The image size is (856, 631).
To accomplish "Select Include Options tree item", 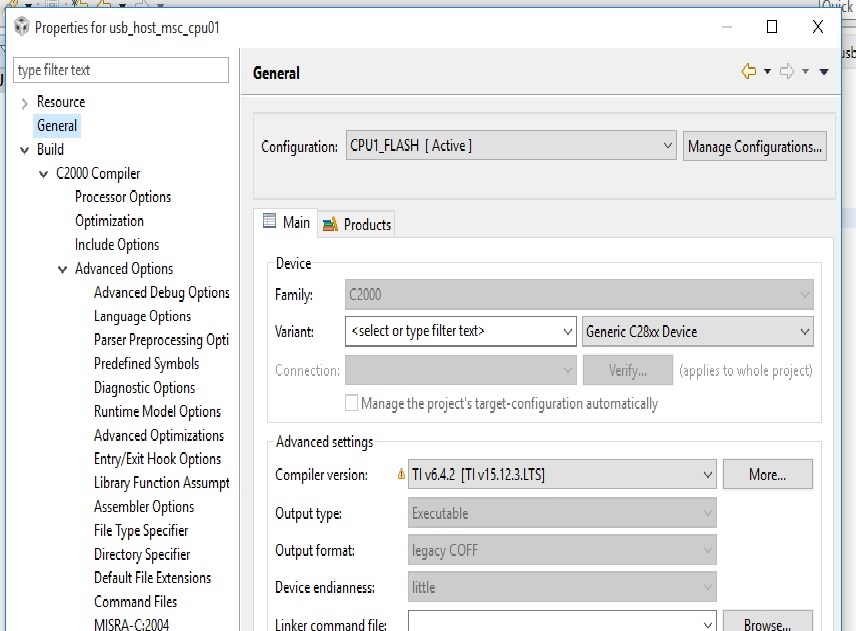I will (x=117, y=245).
